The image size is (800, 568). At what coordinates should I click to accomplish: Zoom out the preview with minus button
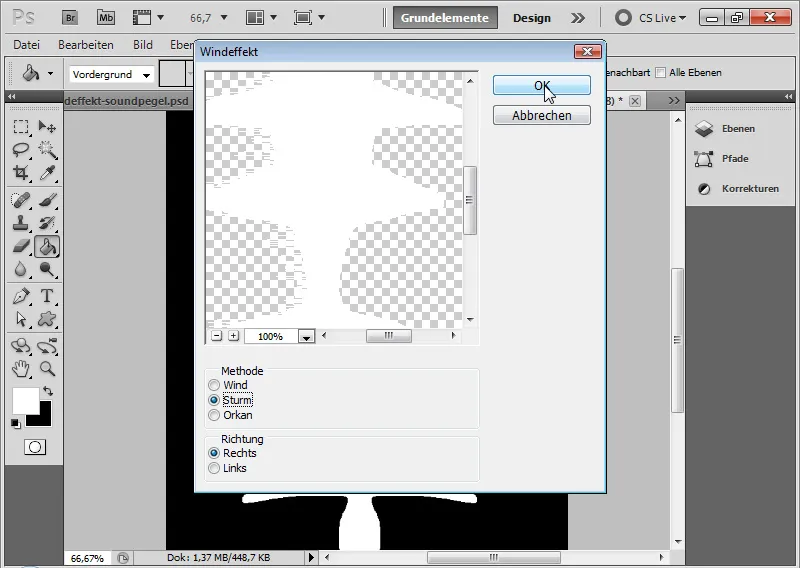click(x=216, y=336)
